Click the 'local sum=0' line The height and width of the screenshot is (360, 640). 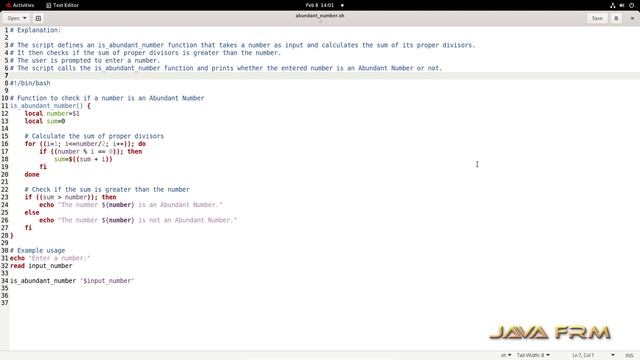click(45, 121)
